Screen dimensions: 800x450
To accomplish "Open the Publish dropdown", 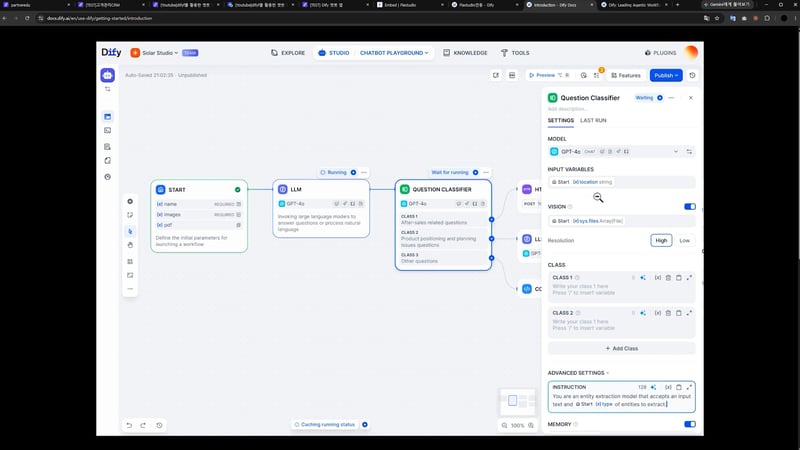I will [x=666, y=75].
